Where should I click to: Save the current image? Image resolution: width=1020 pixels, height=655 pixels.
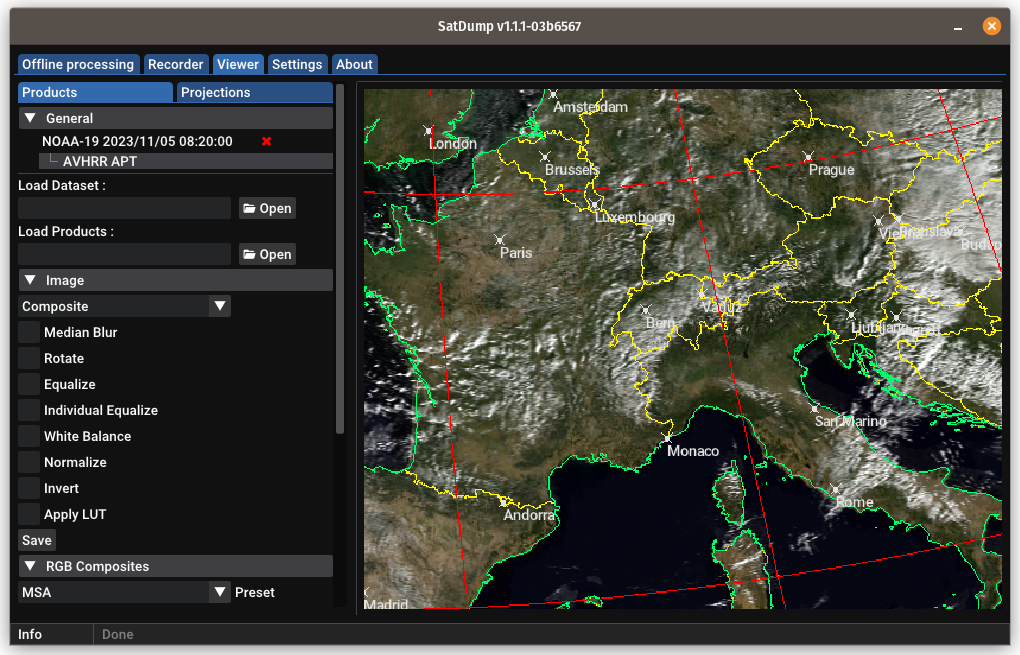pyautogui.click(x=37, y=541)
